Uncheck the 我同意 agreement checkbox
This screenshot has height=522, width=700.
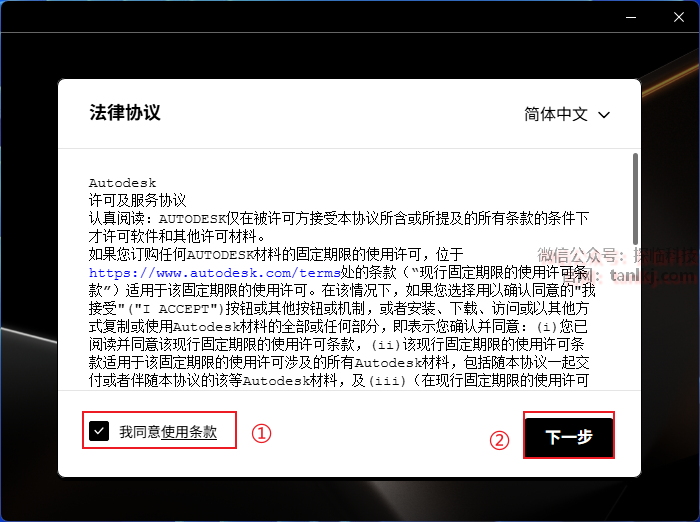click(99, 431)
